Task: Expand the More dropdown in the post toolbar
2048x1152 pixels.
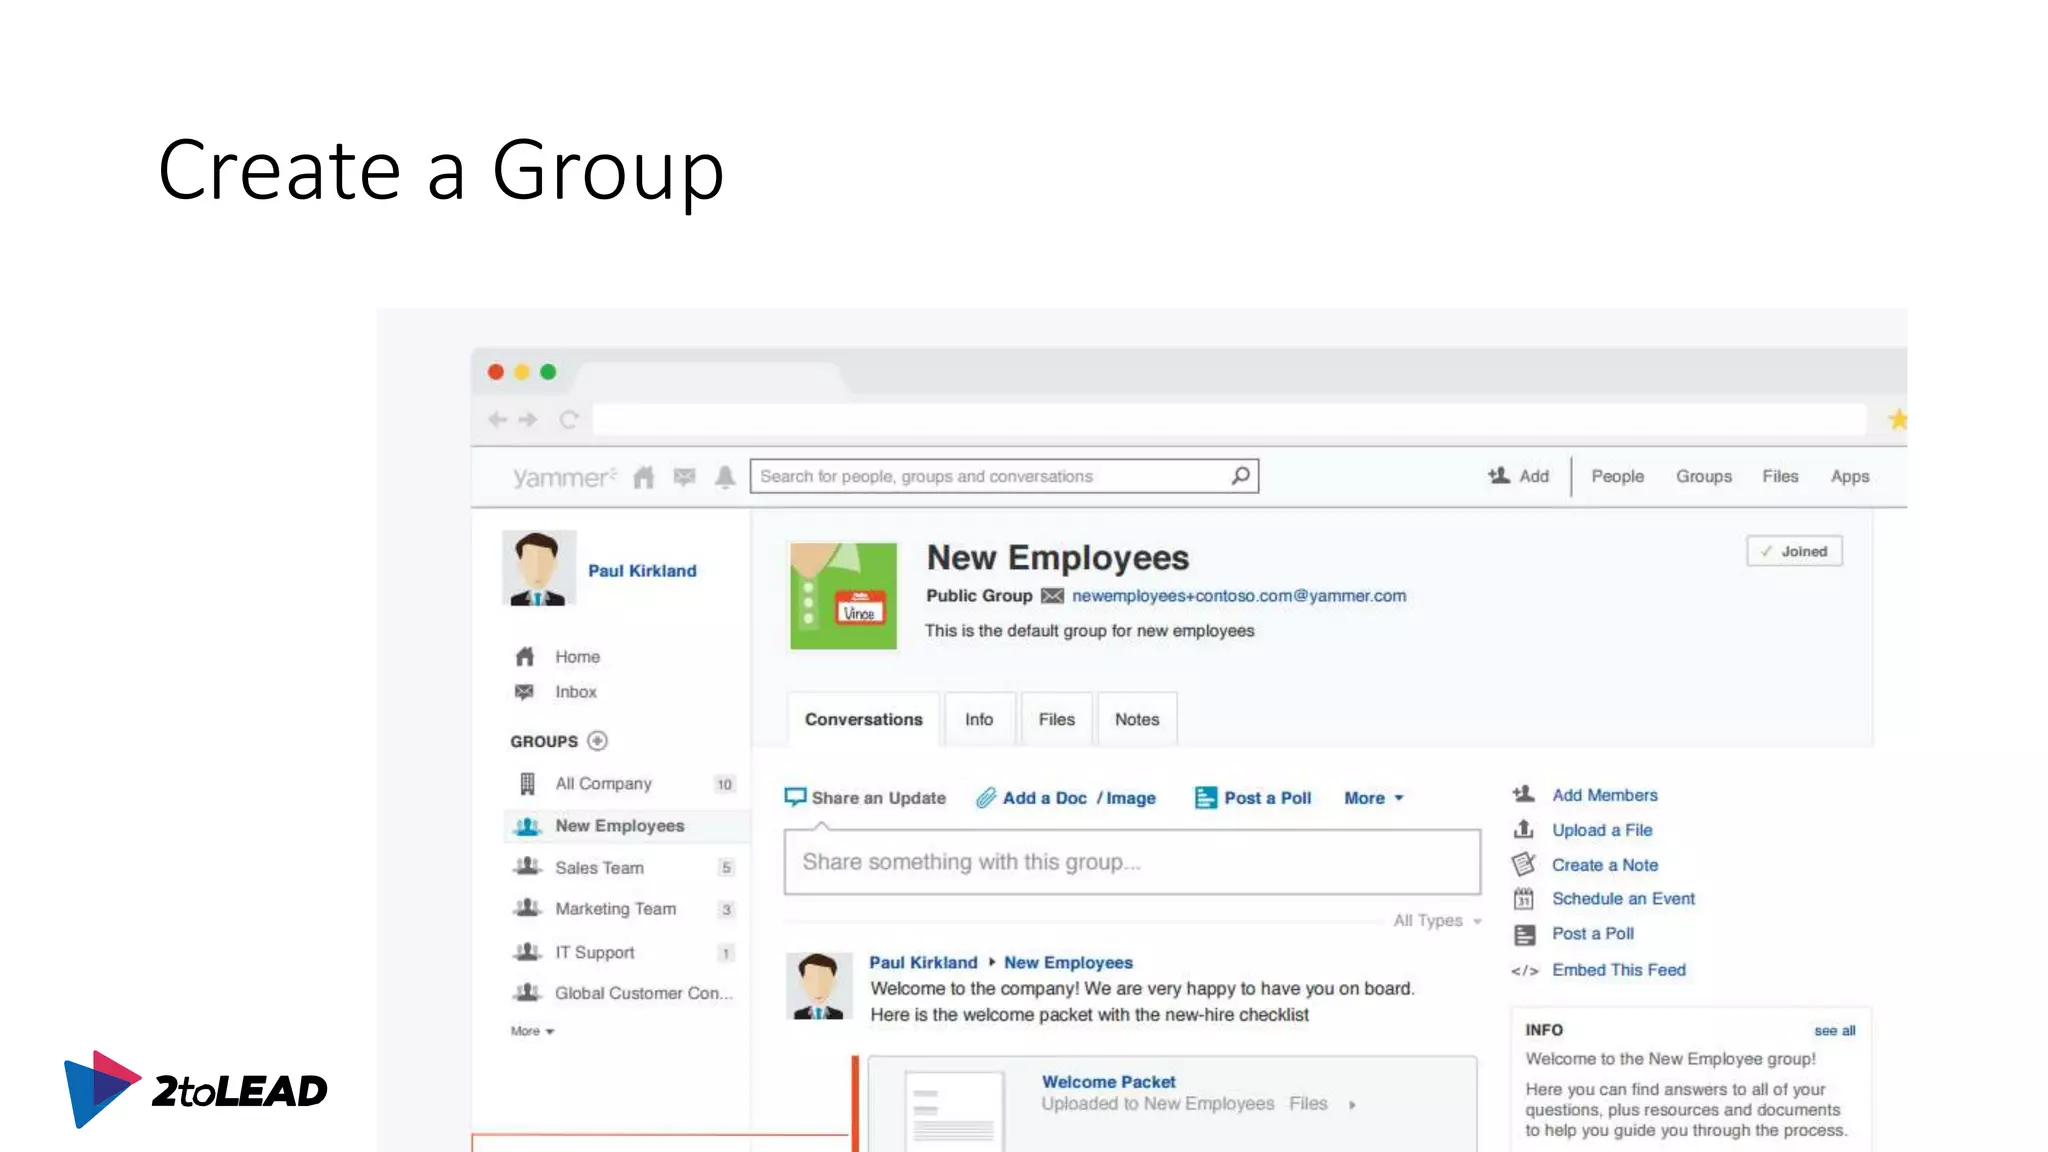Action: [1374, 798]
